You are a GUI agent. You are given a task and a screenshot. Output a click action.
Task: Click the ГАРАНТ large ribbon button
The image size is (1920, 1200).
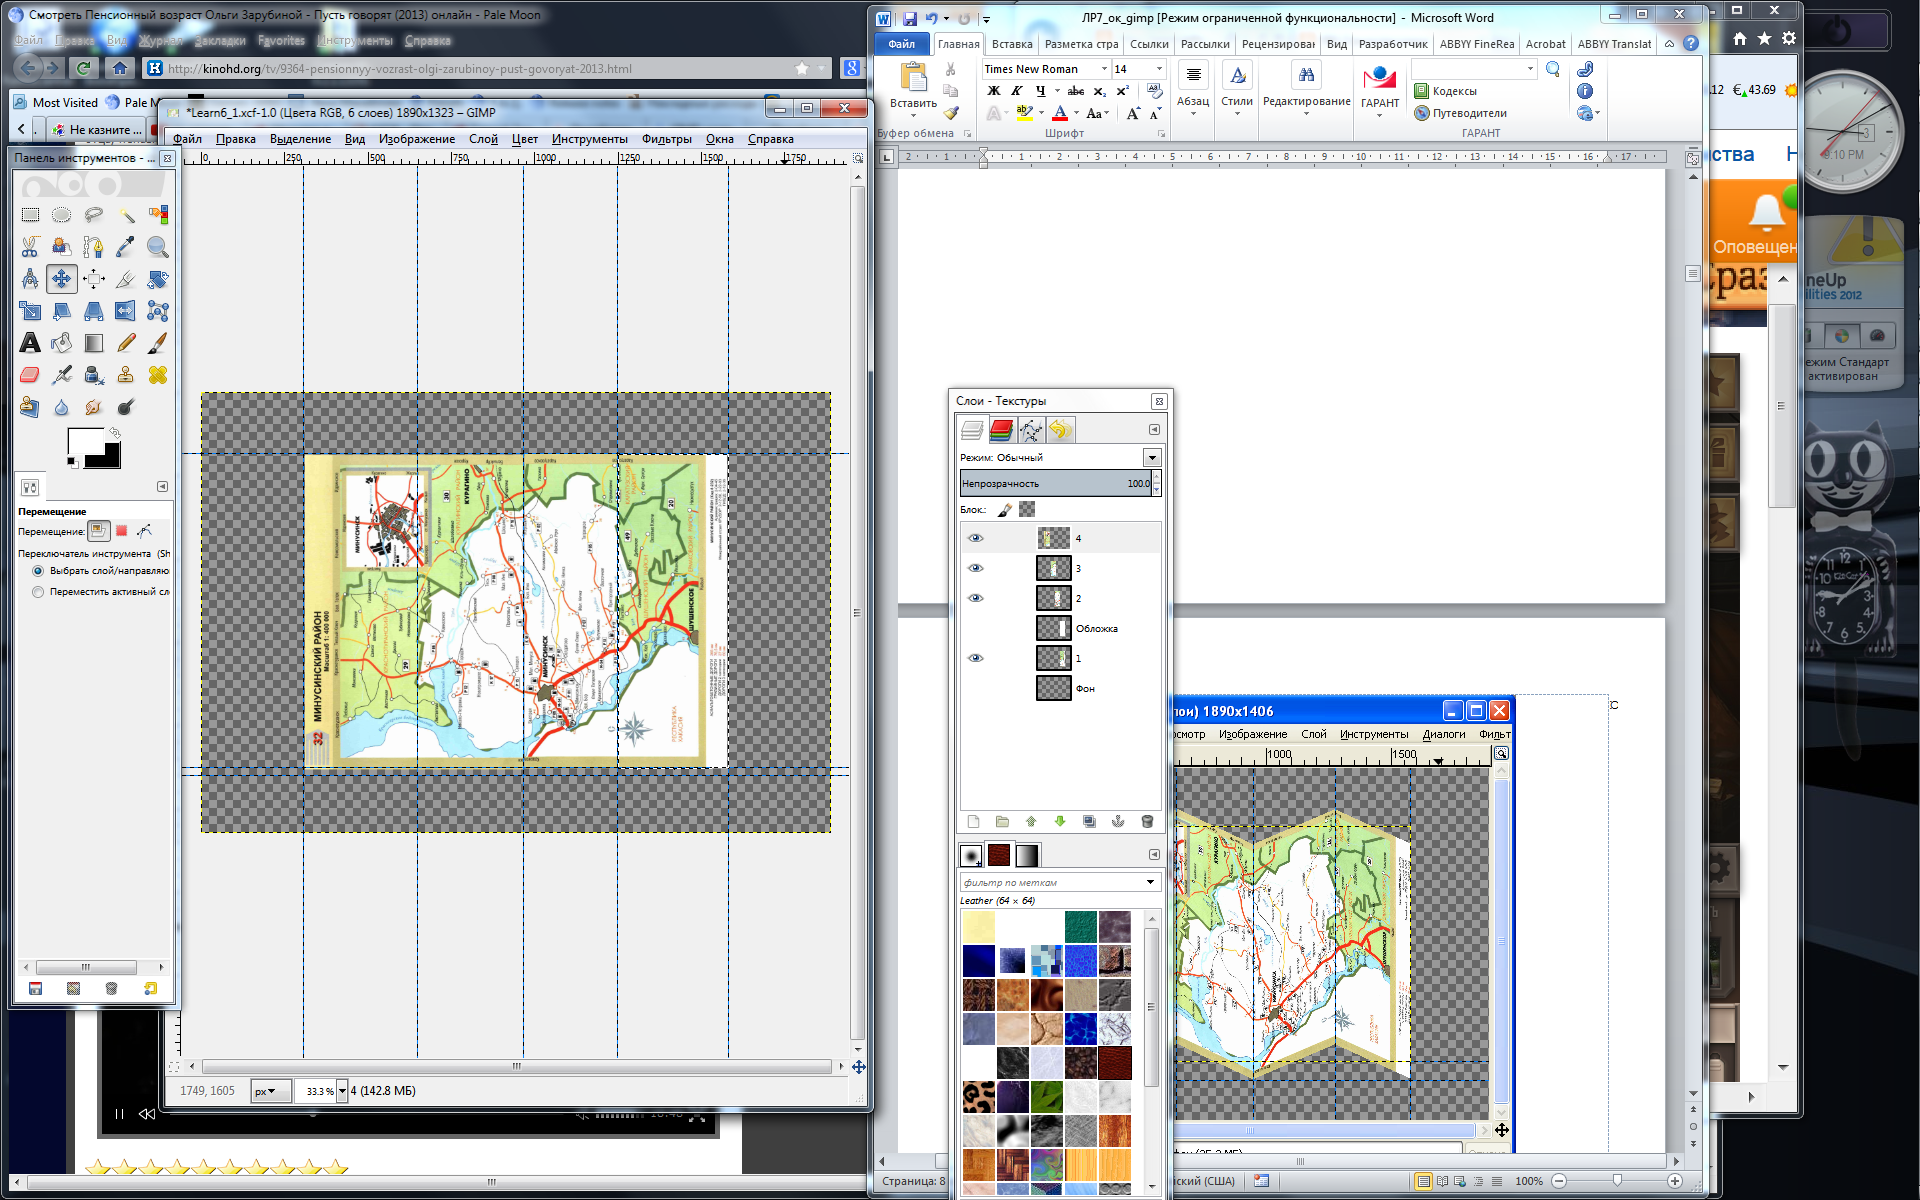point(1380,90)
